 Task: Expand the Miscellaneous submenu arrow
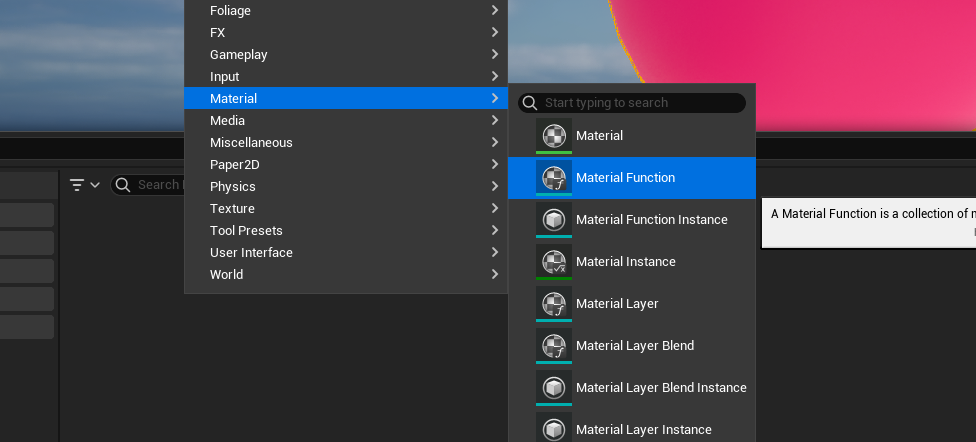[x=495, y=142]
